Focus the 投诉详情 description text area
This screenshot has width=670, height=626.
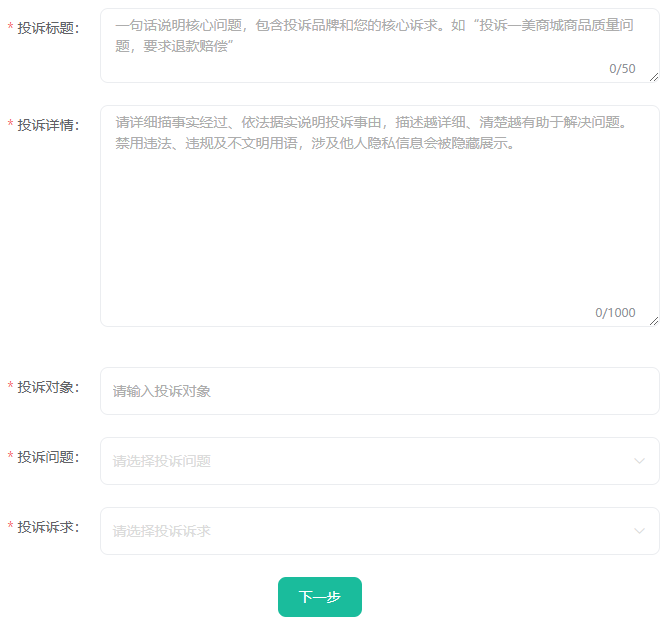point(370,215)
